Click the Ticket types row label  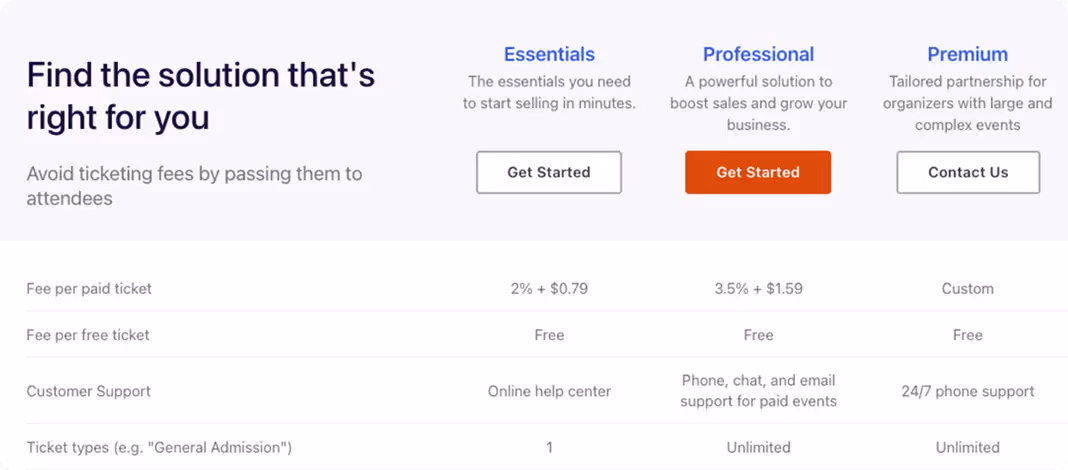pos(159,448)
